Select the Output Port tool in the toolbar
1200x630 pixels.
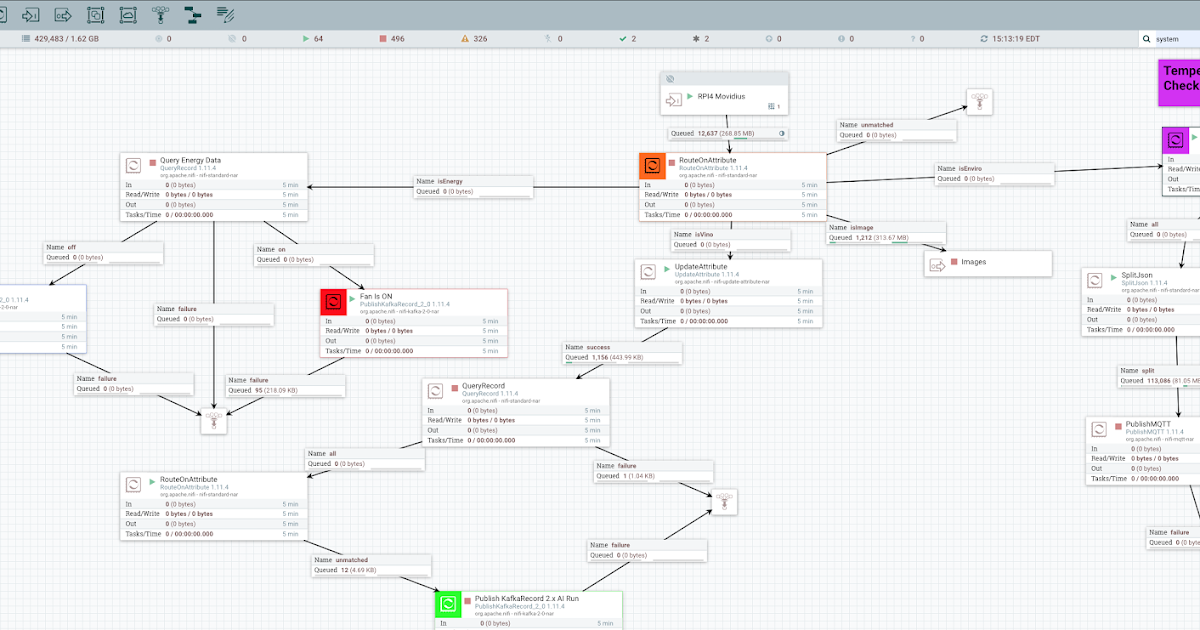[x=62, y=14]
